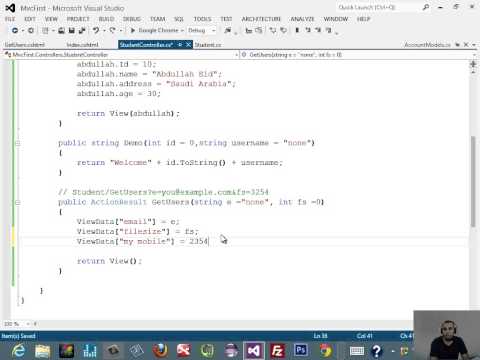The height and width of the screenshot is (360, 480).
Task: Click the vertical scrollbar thumb
Action: 473,182
